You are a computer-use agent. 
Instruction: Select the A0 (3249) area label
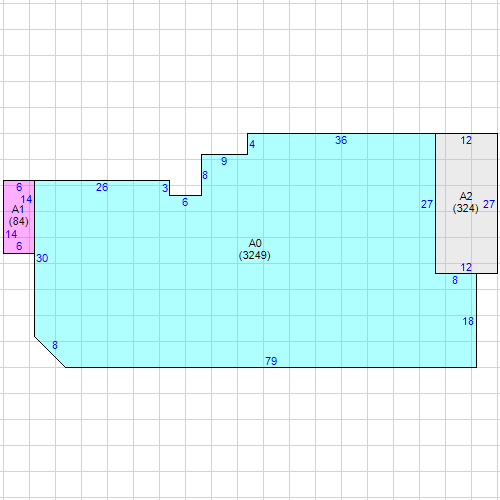coord(255,249)
